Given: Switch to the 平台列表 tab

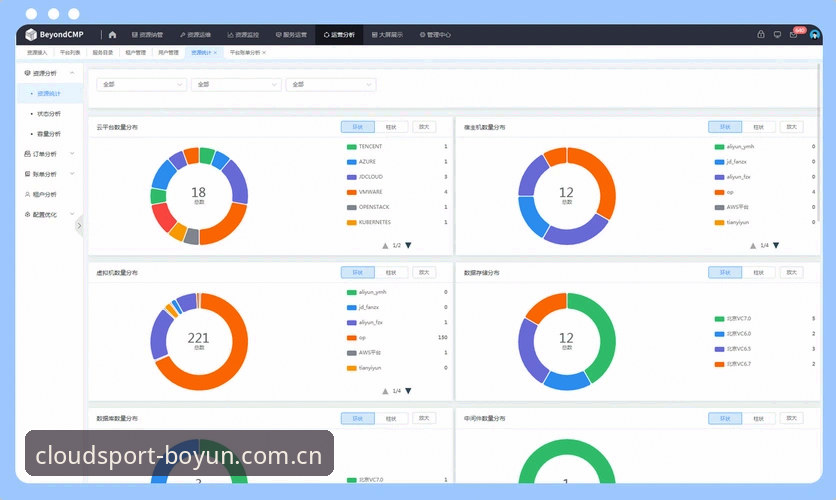Looking at the screenshot, I should pos(70,53).
